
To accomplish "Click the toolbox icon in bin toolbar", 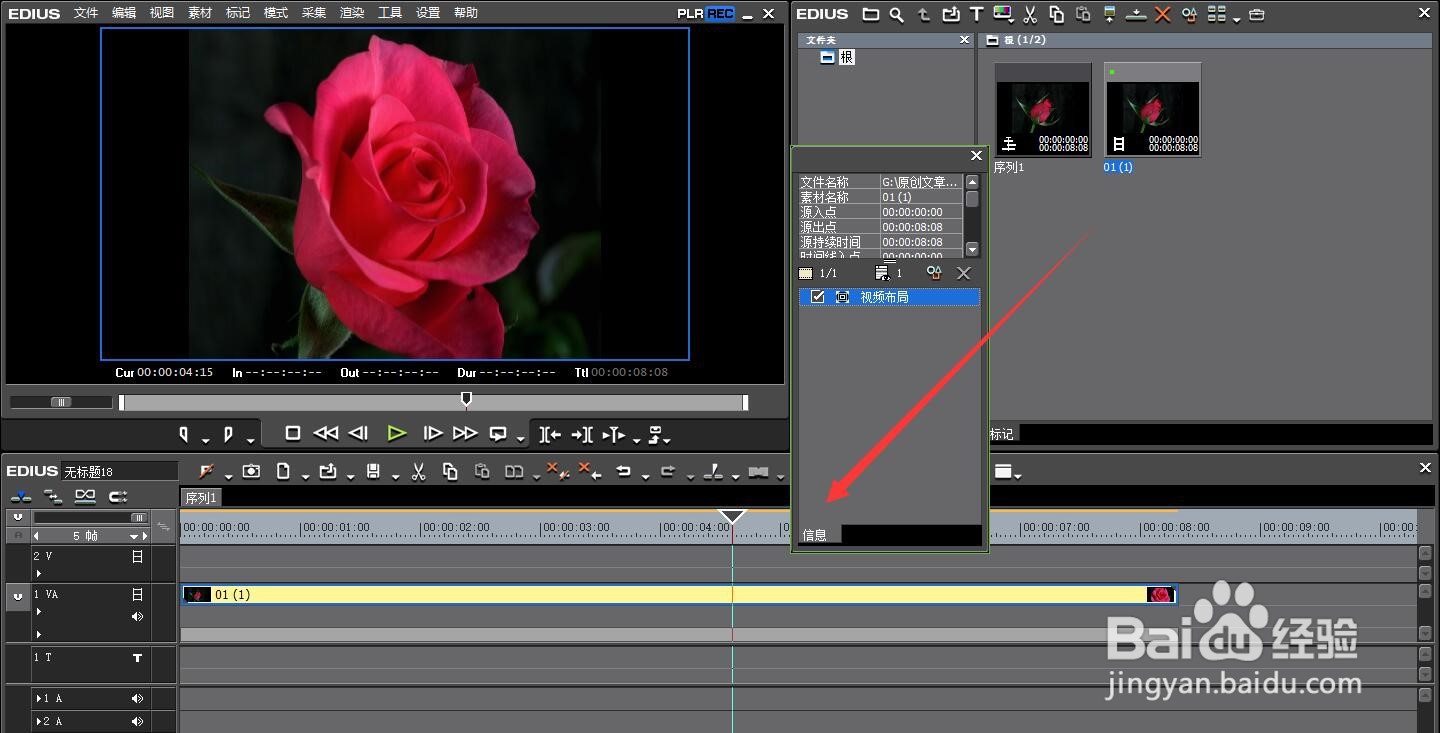I will tap(1257, 14).
